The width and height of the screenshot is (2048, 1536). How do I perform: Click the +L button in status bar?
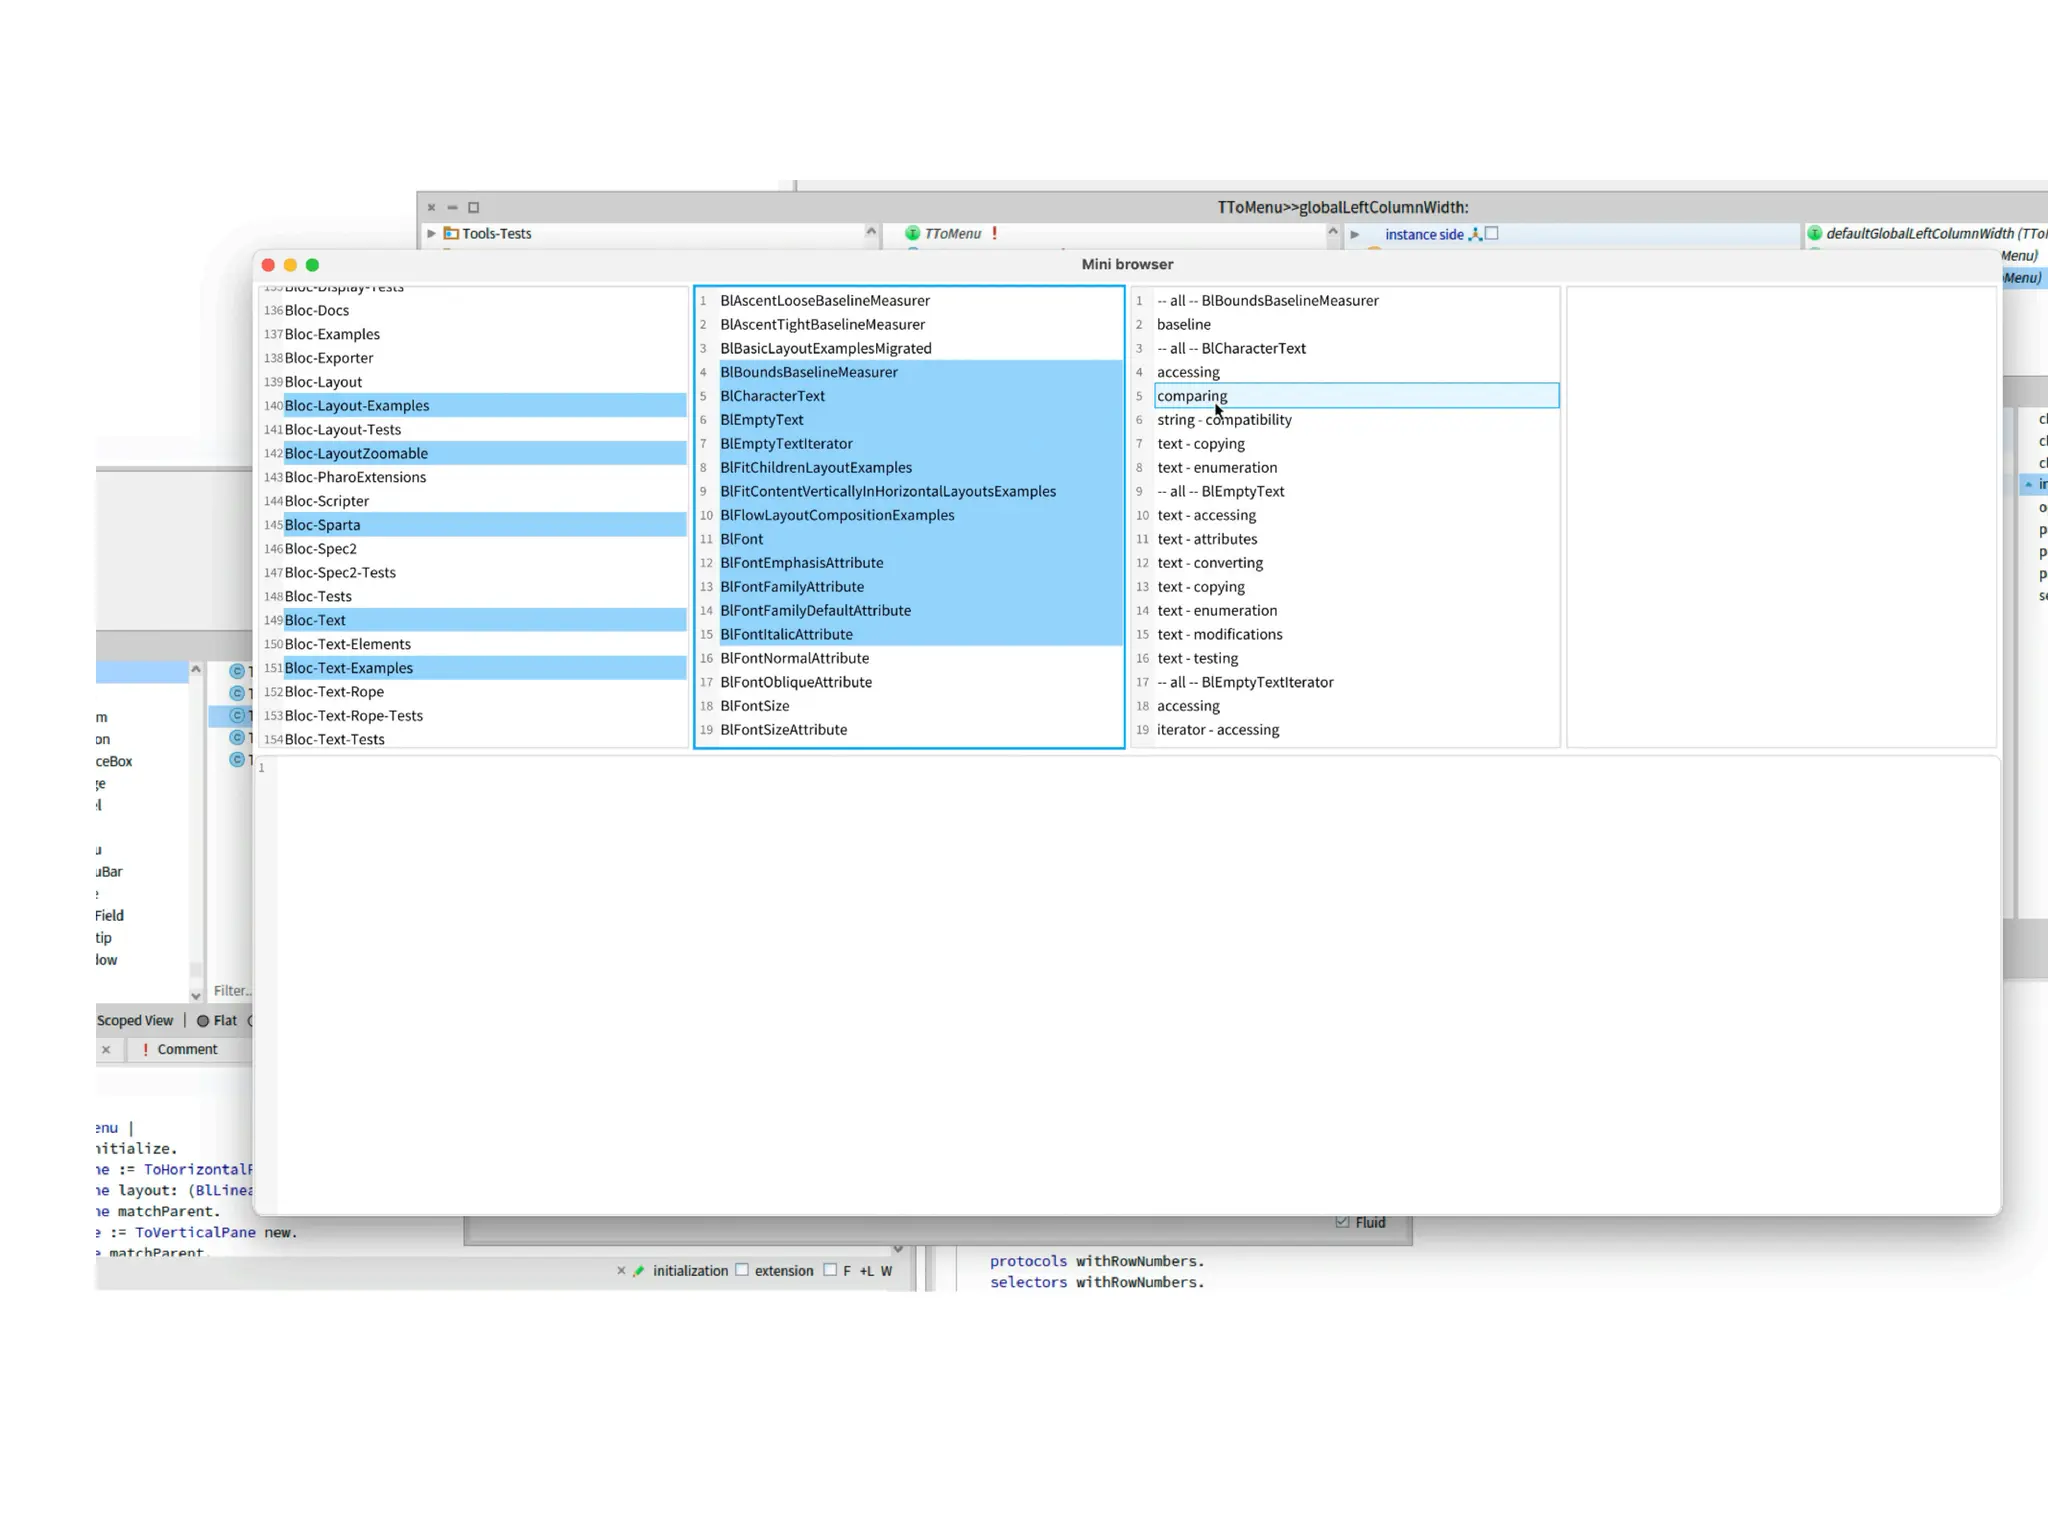866,1271
